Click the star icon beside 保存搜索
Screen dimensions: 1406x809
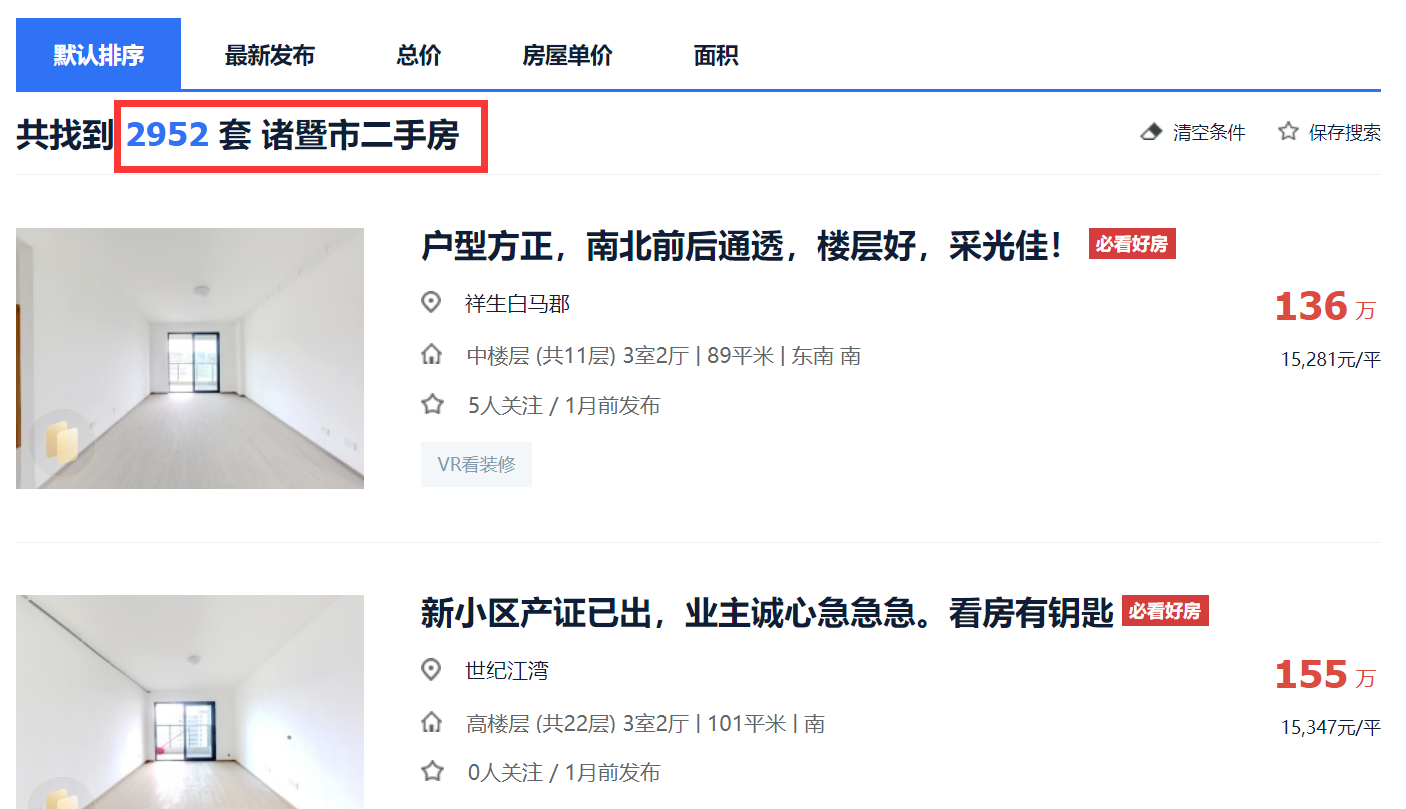click(1288, 131)
